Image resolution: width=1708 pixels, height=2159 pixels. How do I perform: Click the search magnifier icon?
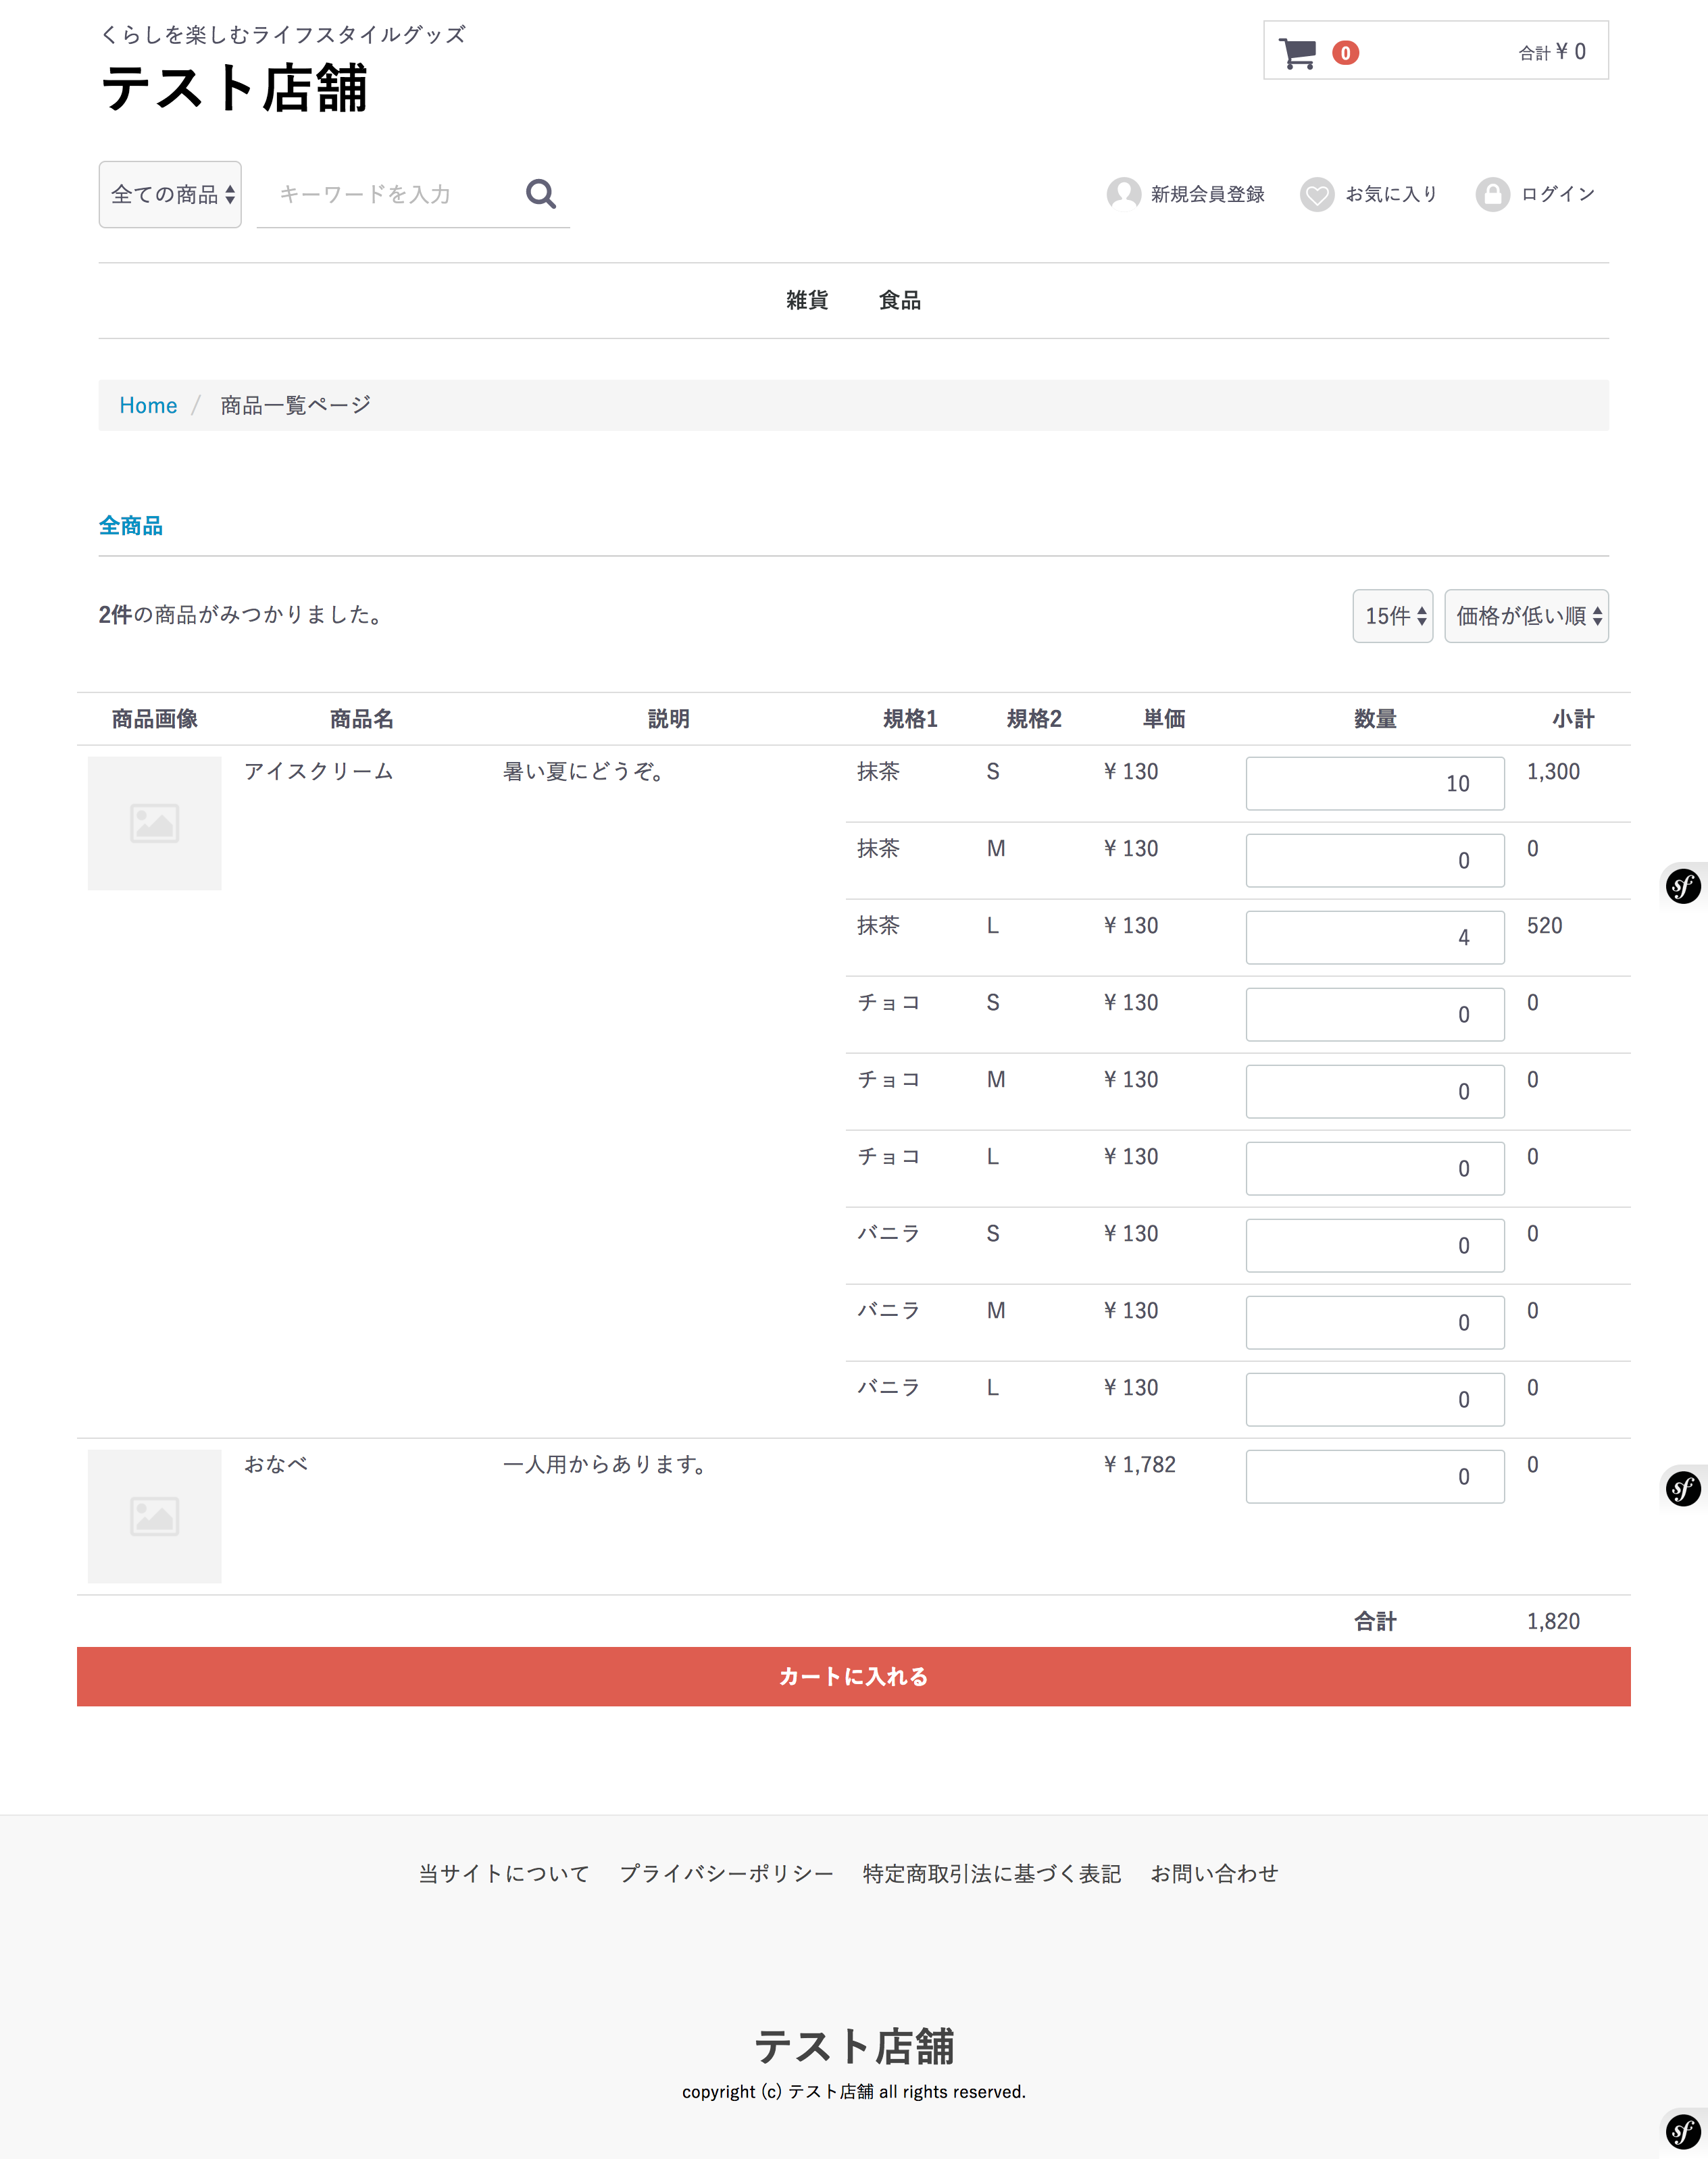pos(541,194)
